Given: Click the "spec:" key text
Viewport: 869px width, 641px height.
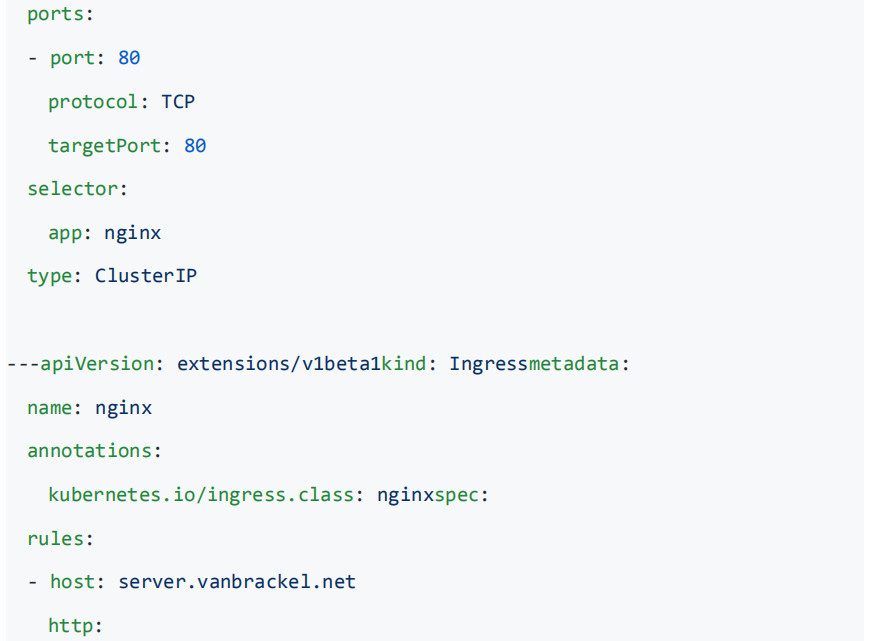Looking at the screenshot, I should pyautogui.click(x=461, y=495).
